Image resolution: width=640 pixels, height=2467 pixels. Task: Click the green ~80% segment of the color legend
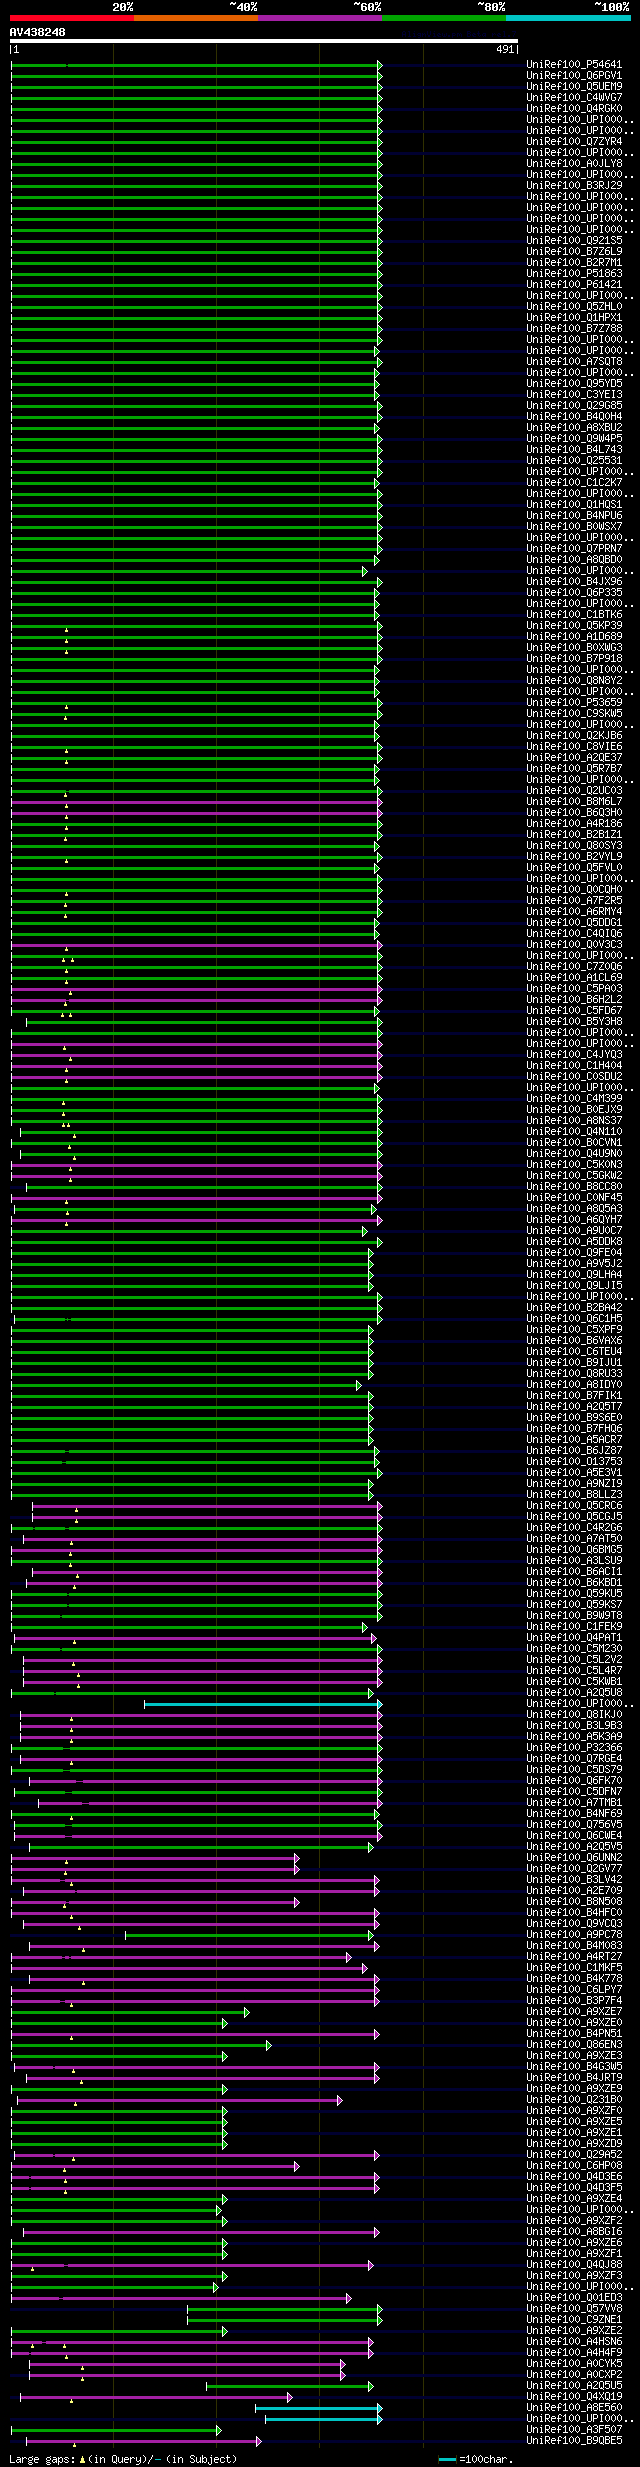click(x=444, y=17)
